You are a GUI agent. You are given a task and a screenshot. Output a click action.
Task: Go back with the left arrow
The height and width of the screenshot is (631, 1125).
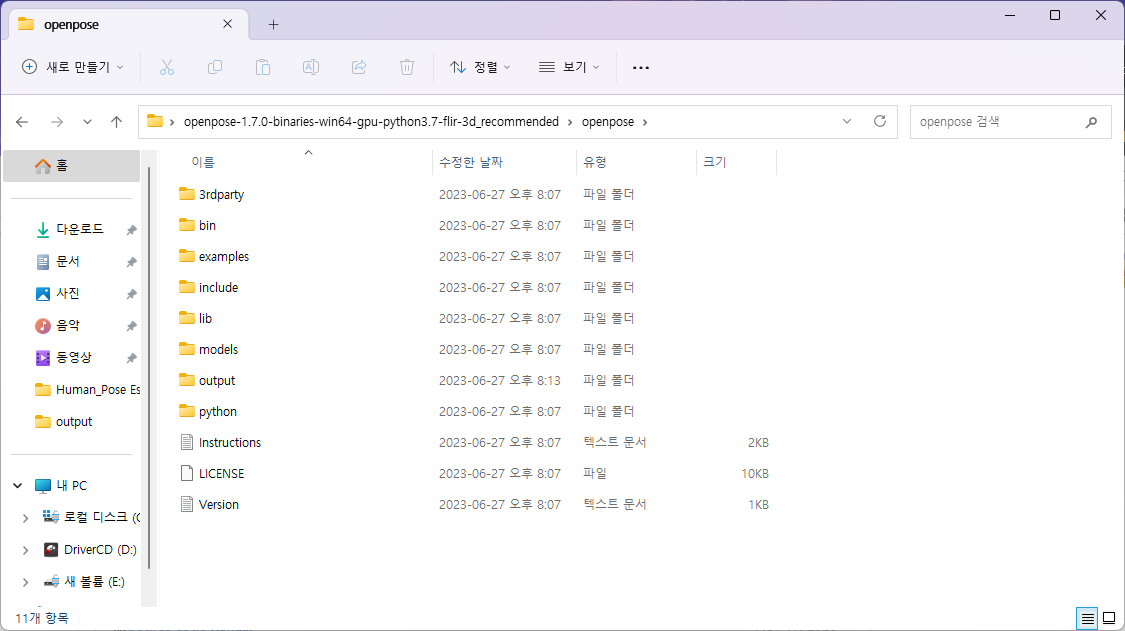[x=22, y=122]
